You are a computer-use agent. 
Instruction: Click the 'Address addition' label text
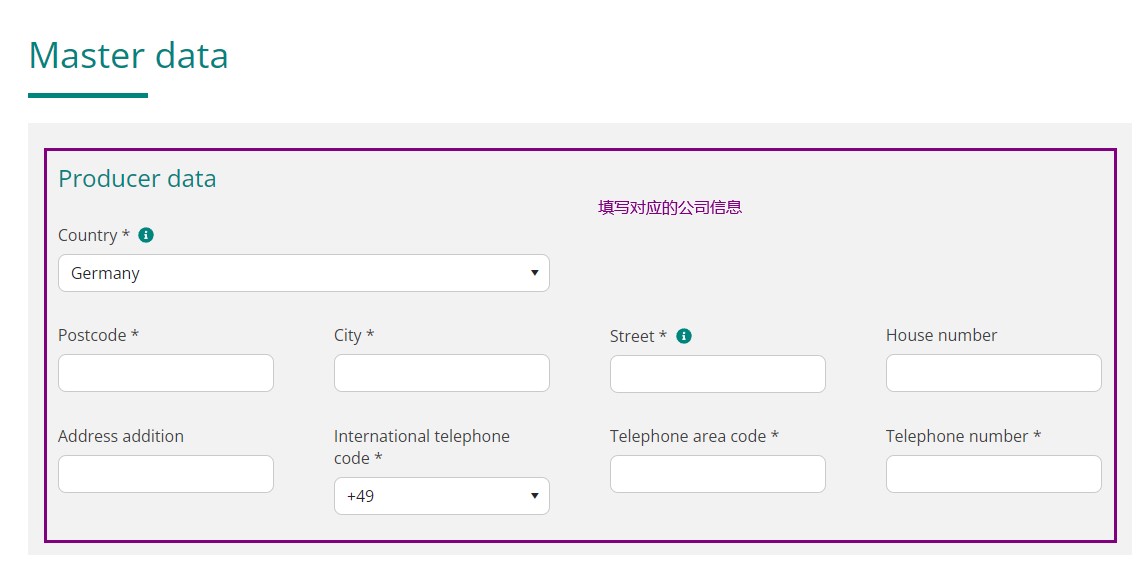(x=121, y=436)
